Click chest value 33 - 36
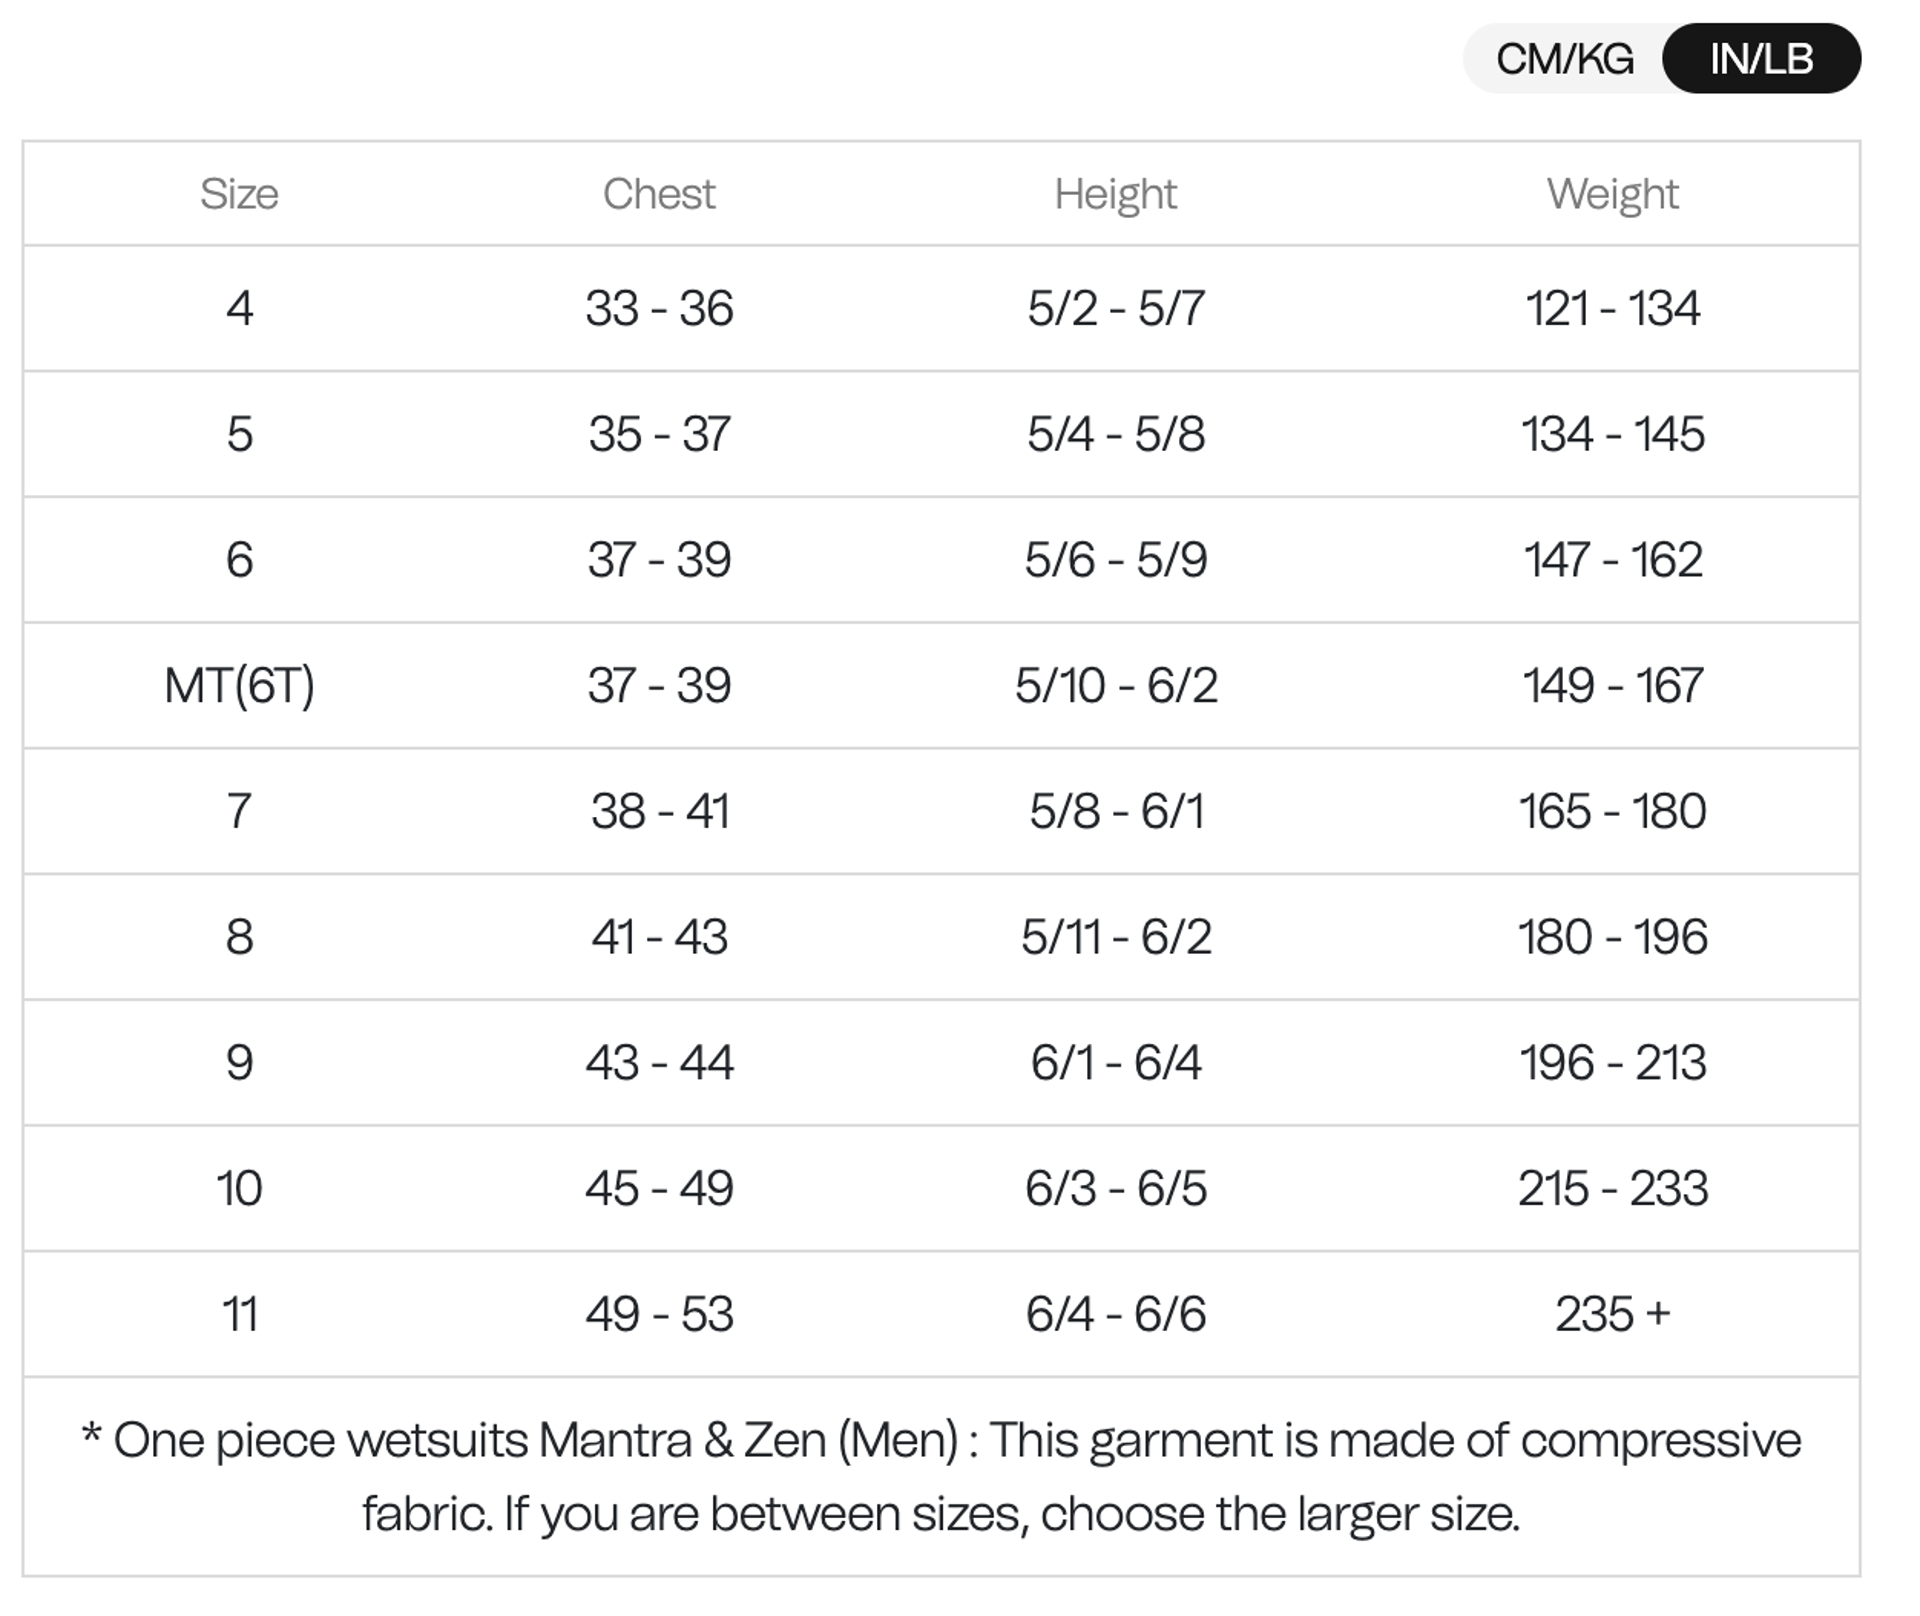The height and width of the screenshot is (1616, 1920). point(659,308)
